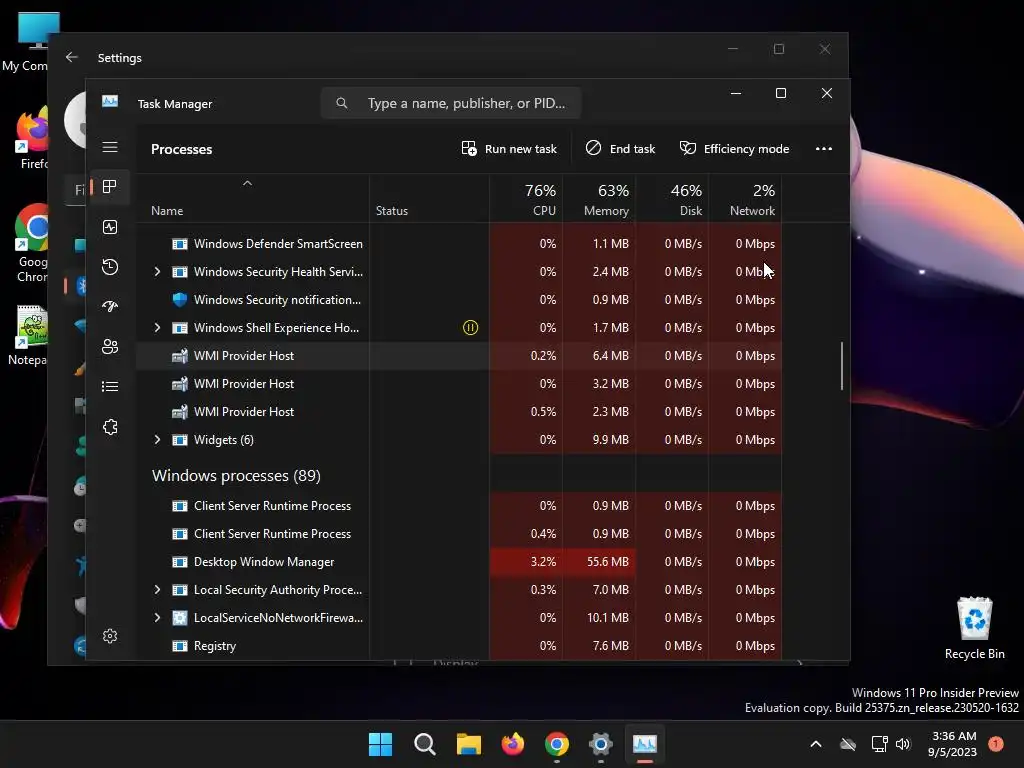Select the Windows Security notification row
This screenshot has width=1024, height=768.
tap(458, 300)
